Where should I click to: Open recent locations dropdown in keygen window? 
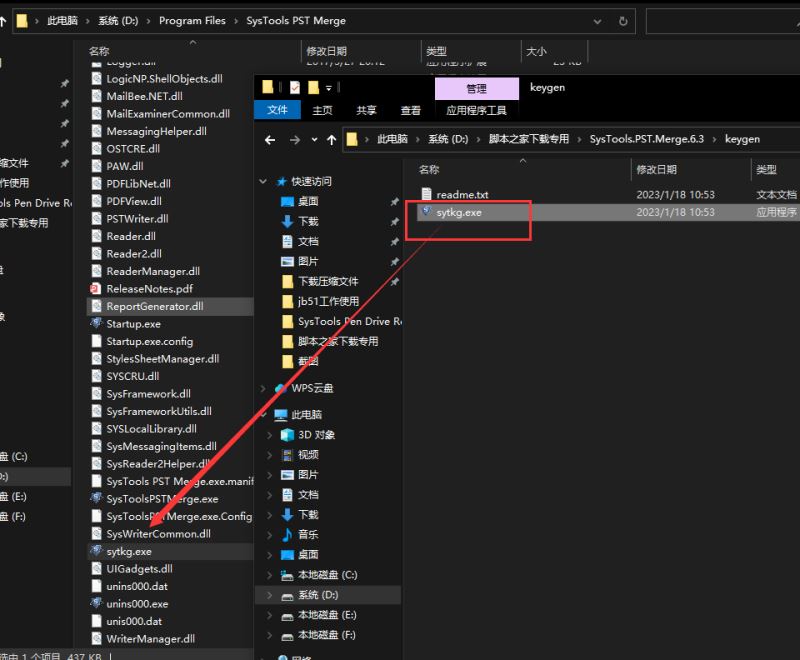tap(314, 139)
